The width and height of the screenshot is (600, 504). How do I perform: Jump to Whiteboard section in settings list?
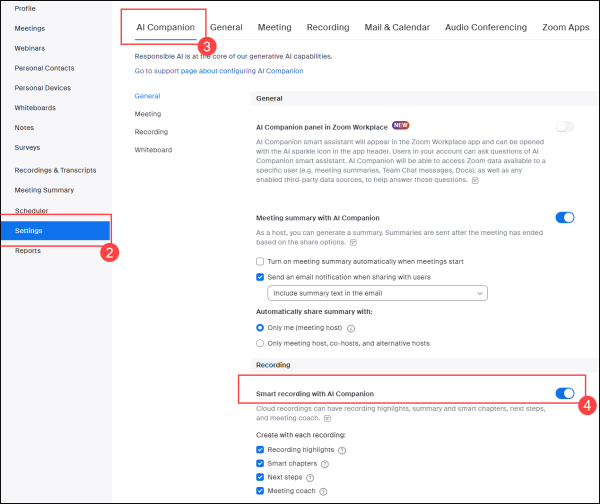[153, 150]
